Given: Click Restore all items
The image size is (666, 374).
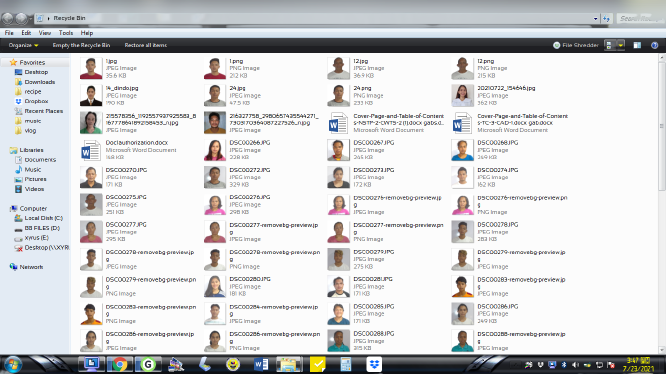Looking at the screenshot, I should pyautogui.click(x=146, y=45).
